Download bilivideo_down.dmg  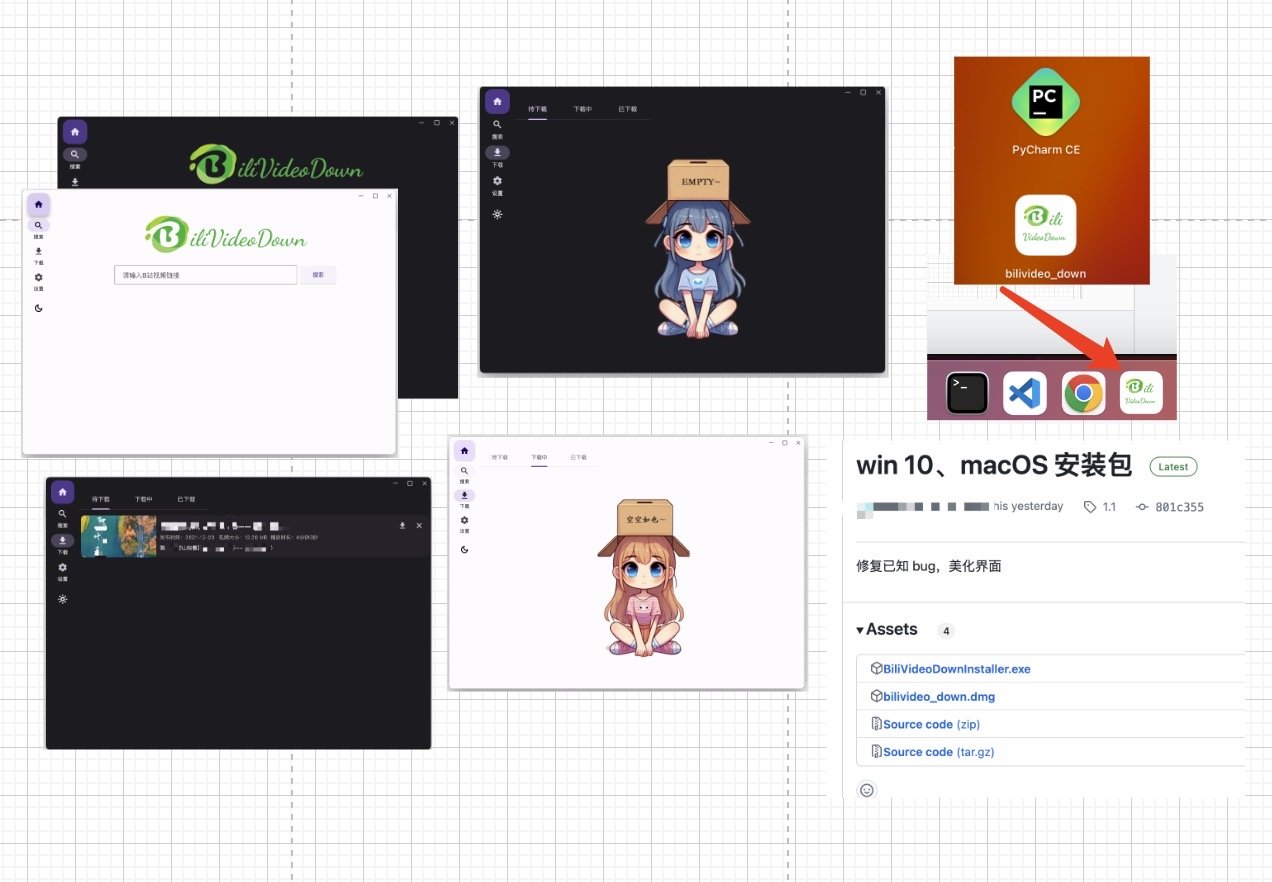pyautogui.click(x=939, y=696)
